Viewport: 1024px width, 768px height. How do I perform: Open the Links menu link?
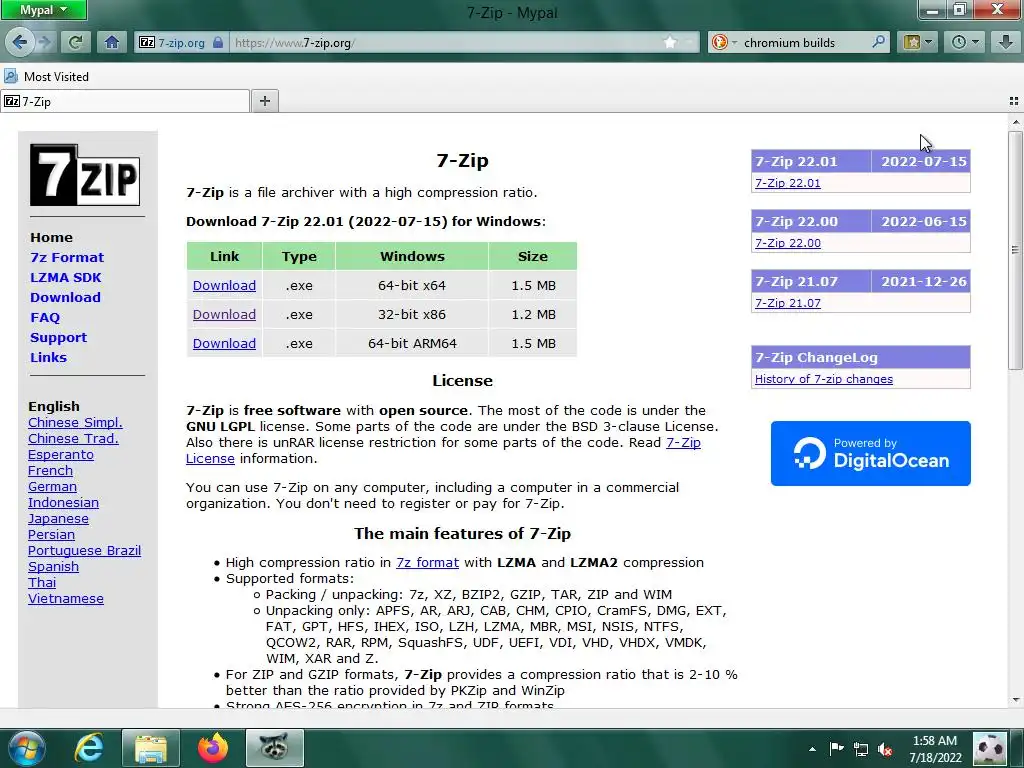tap(48, 357)
